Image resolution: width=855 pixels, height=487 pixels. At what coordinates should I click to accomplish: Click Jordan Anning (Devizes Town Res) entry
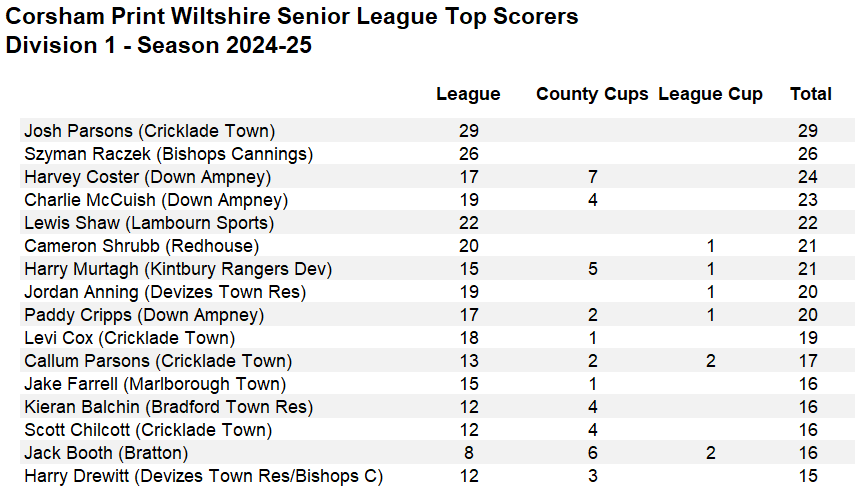[165, 292]
